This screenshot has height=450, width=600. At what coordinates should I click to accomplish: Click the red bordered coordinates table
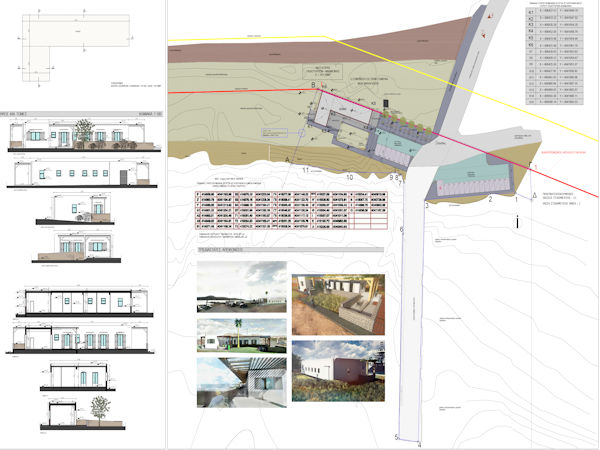(291, 210)
